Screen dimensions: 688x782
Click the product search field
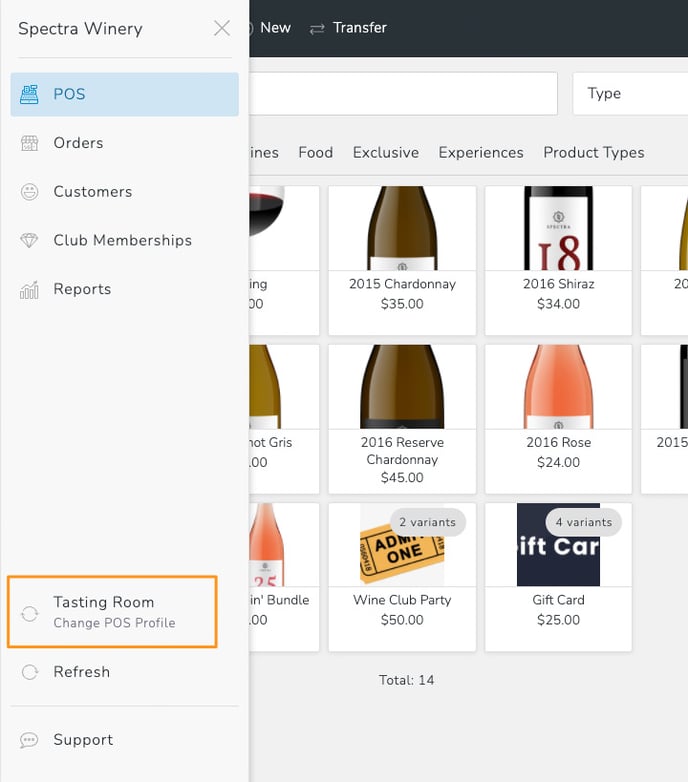(x=403, y=94)
